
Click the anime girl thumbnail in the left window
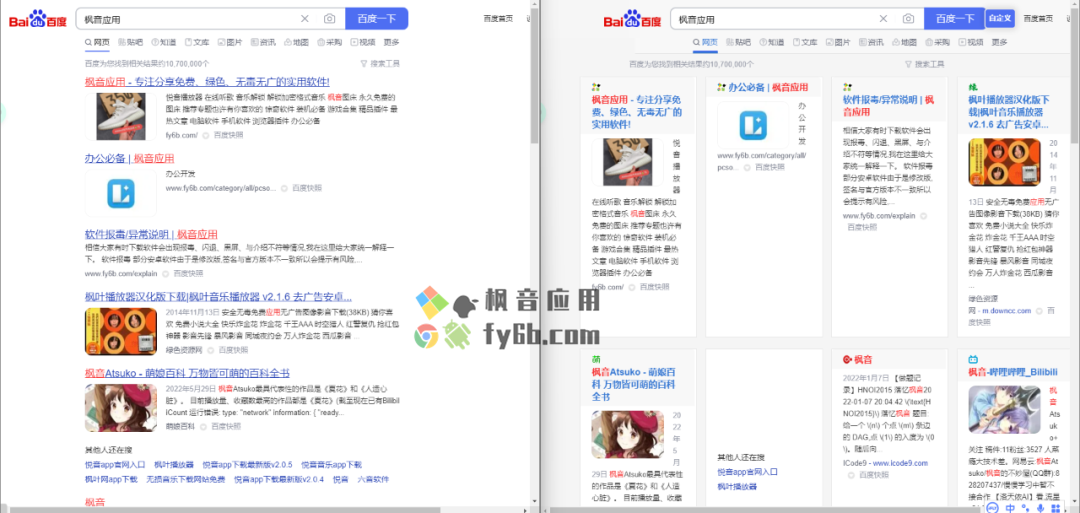[121, 408]
